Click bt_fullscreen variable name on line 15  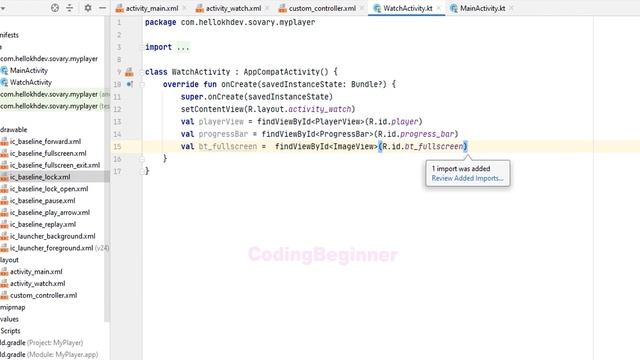click(x=228, y=147)
